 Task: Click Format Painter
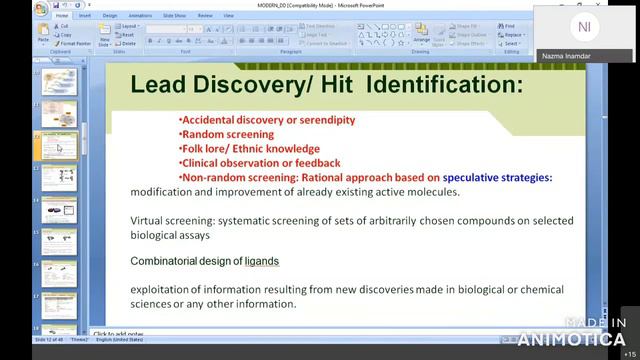click(x=73, y=44)
